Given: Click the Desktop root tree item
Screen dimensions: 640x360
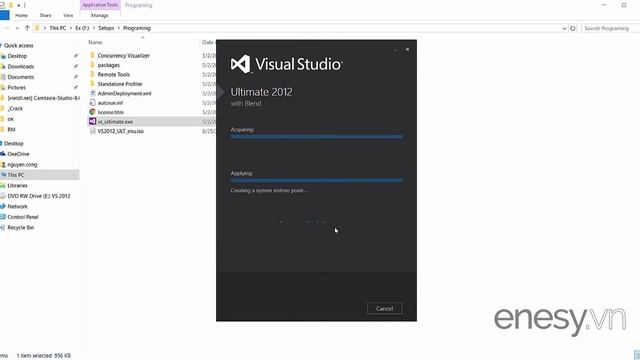Looking at the screenshot, I should pyautogui.click(x=14, y=143).
